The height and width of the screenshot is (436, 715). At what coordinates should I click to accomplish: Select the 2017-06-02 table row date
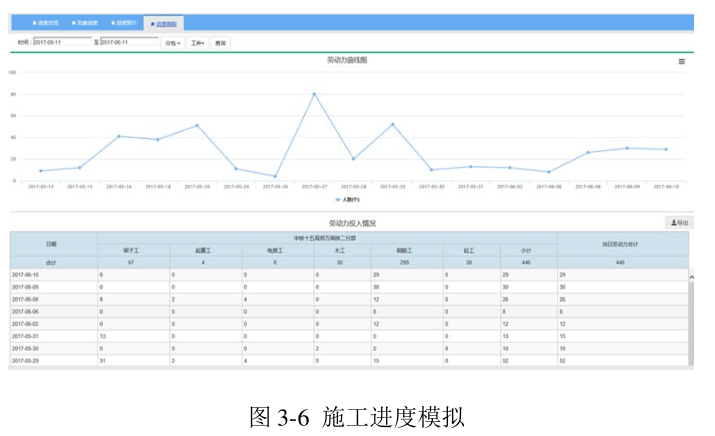(26, 324)
